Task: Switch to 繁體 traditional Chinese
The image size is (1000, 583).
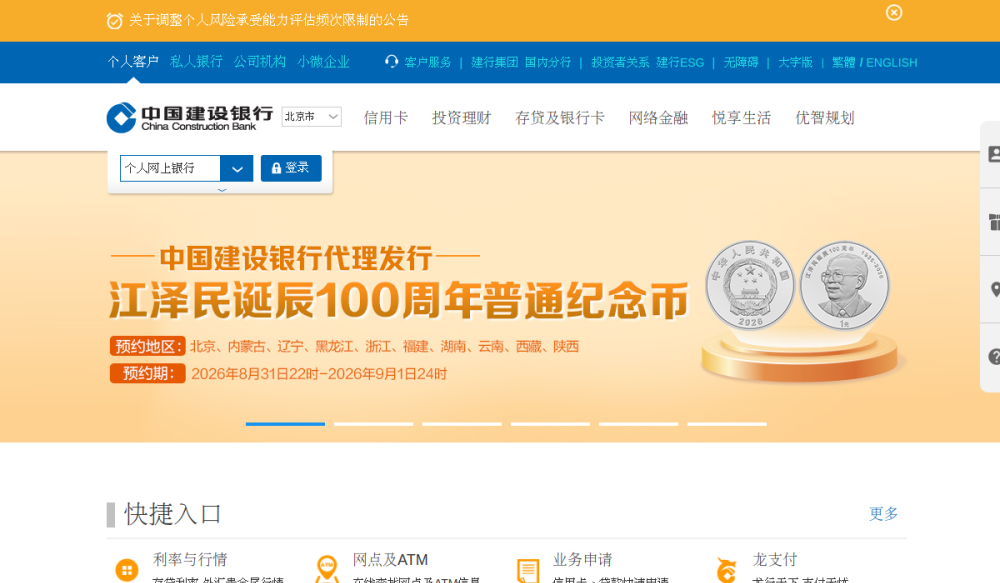Action: point(843,63)
